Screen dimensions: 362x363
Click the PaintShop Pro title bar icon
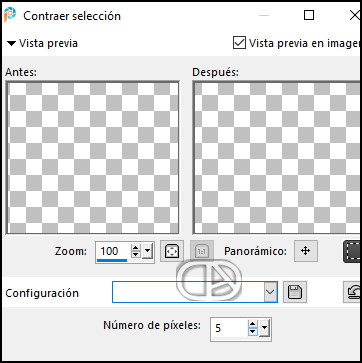pyautogui.click(x=10, y=15)
